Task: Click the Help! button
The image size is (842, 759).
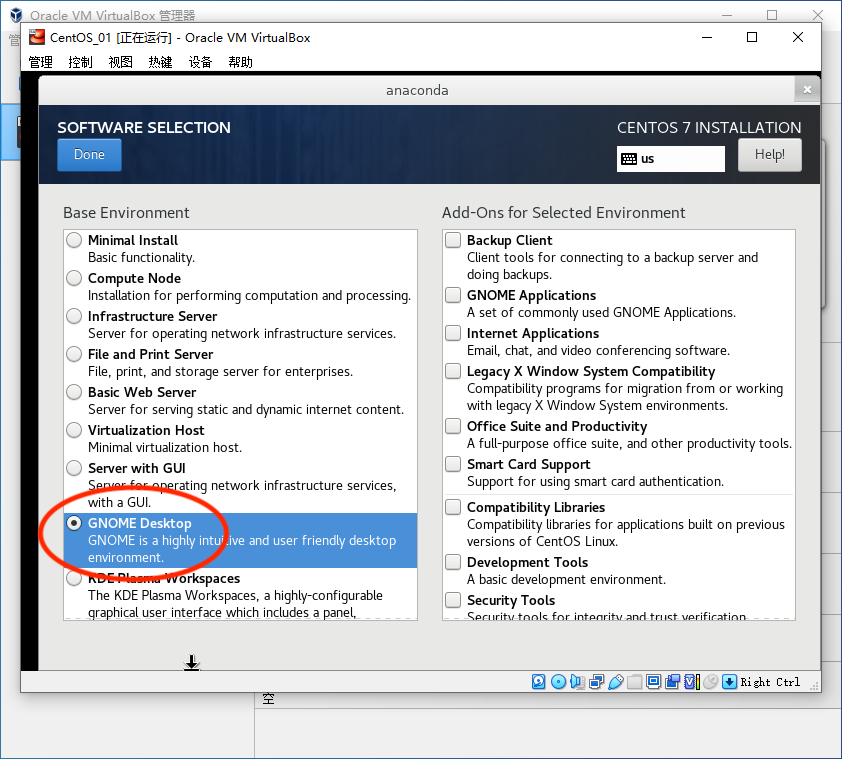Action: click(x=770, y=155)
